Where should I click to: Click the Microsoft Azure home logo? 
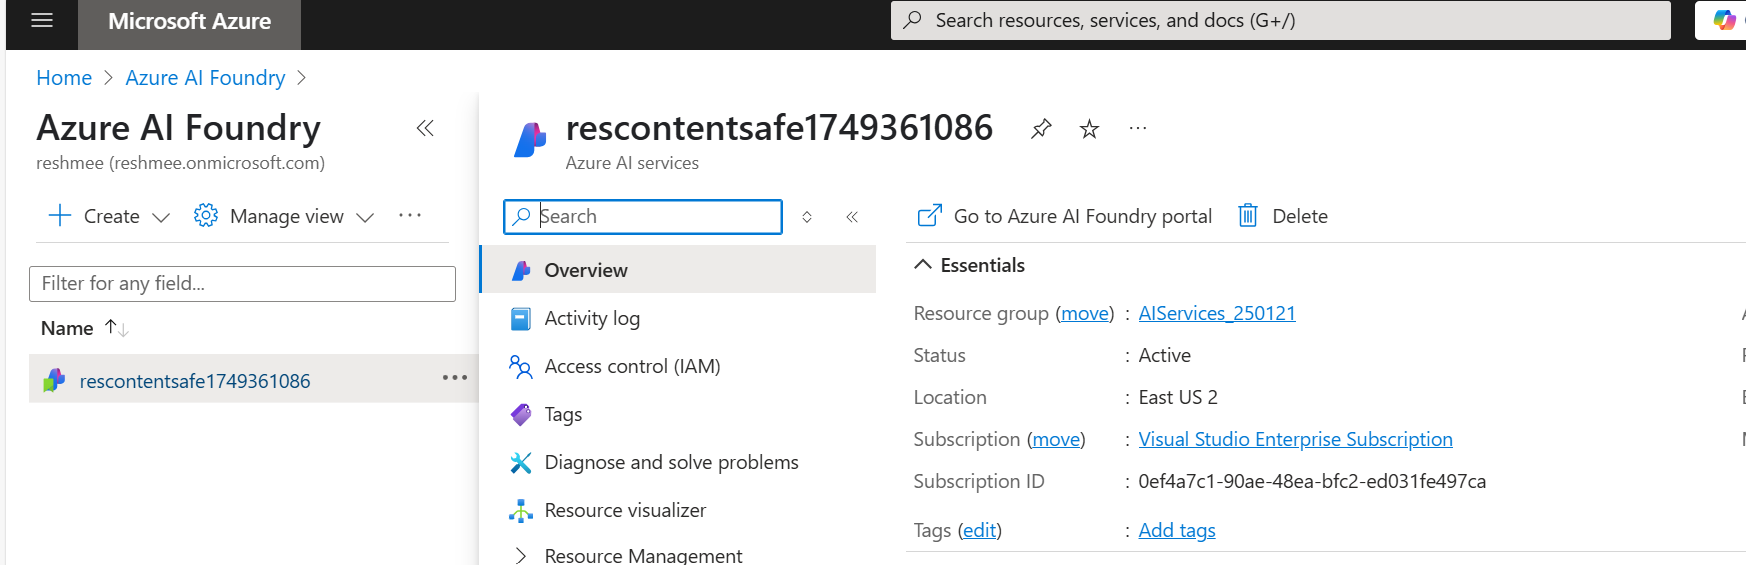click(189, 21)
